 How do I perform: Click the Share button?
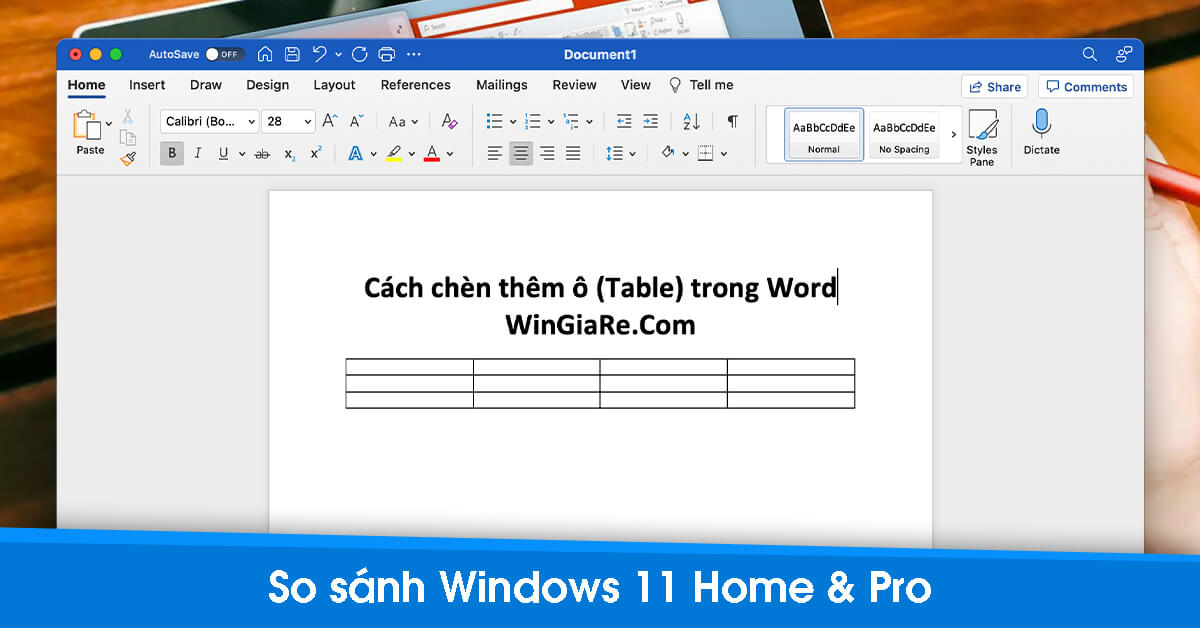coord(994,87)
